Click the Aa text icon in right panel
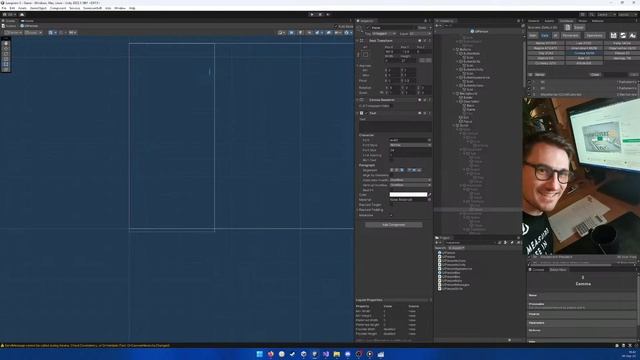The width and height of the screenshot is (640, 360). point(632,36)
